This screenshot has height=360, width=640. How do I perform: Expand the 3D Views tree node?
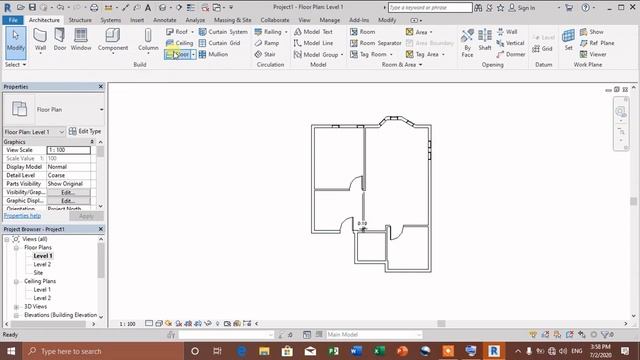tap(16, 307)
